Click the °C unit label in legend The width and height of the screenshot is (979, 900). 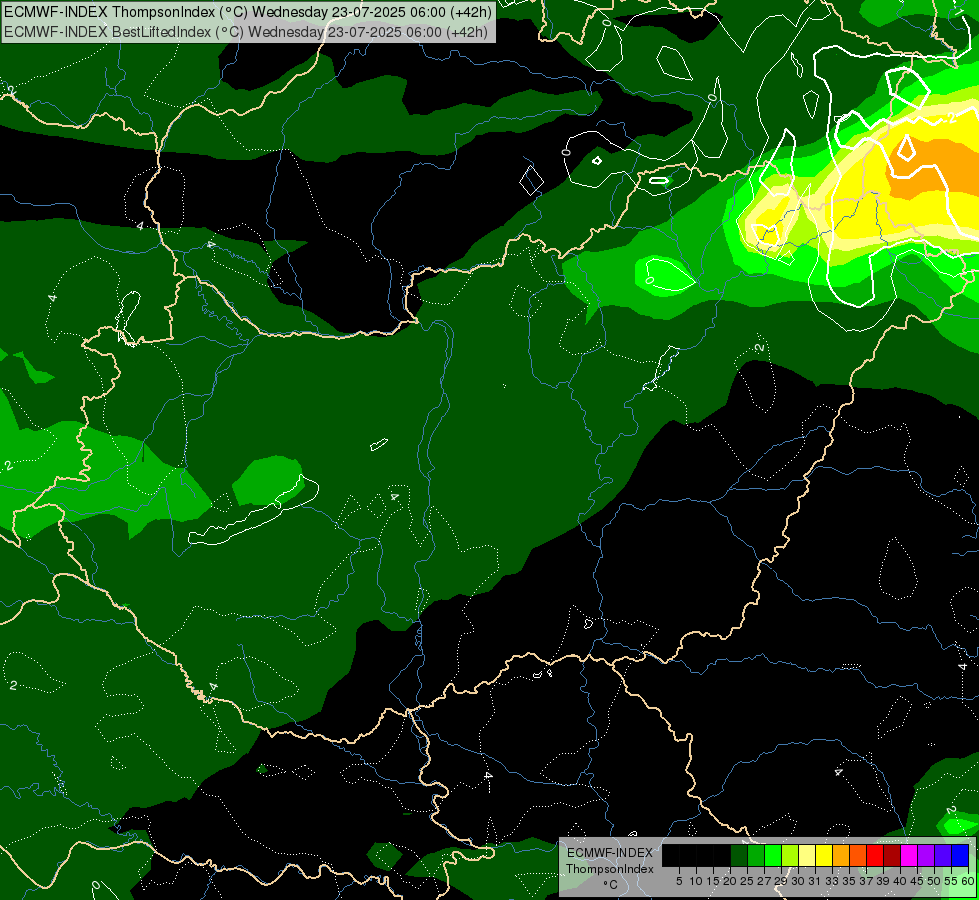pyautogui.click(x=611, y=884)
